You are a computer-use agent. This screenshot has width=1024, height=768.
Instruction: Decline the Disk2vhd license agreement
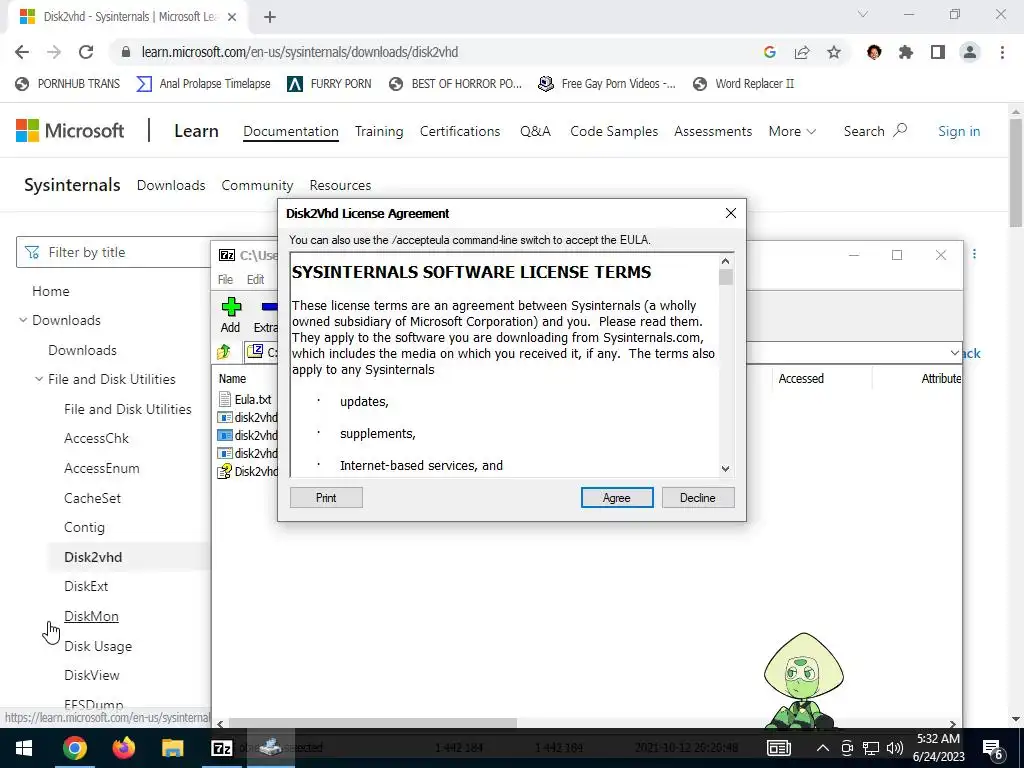(697, 498)
